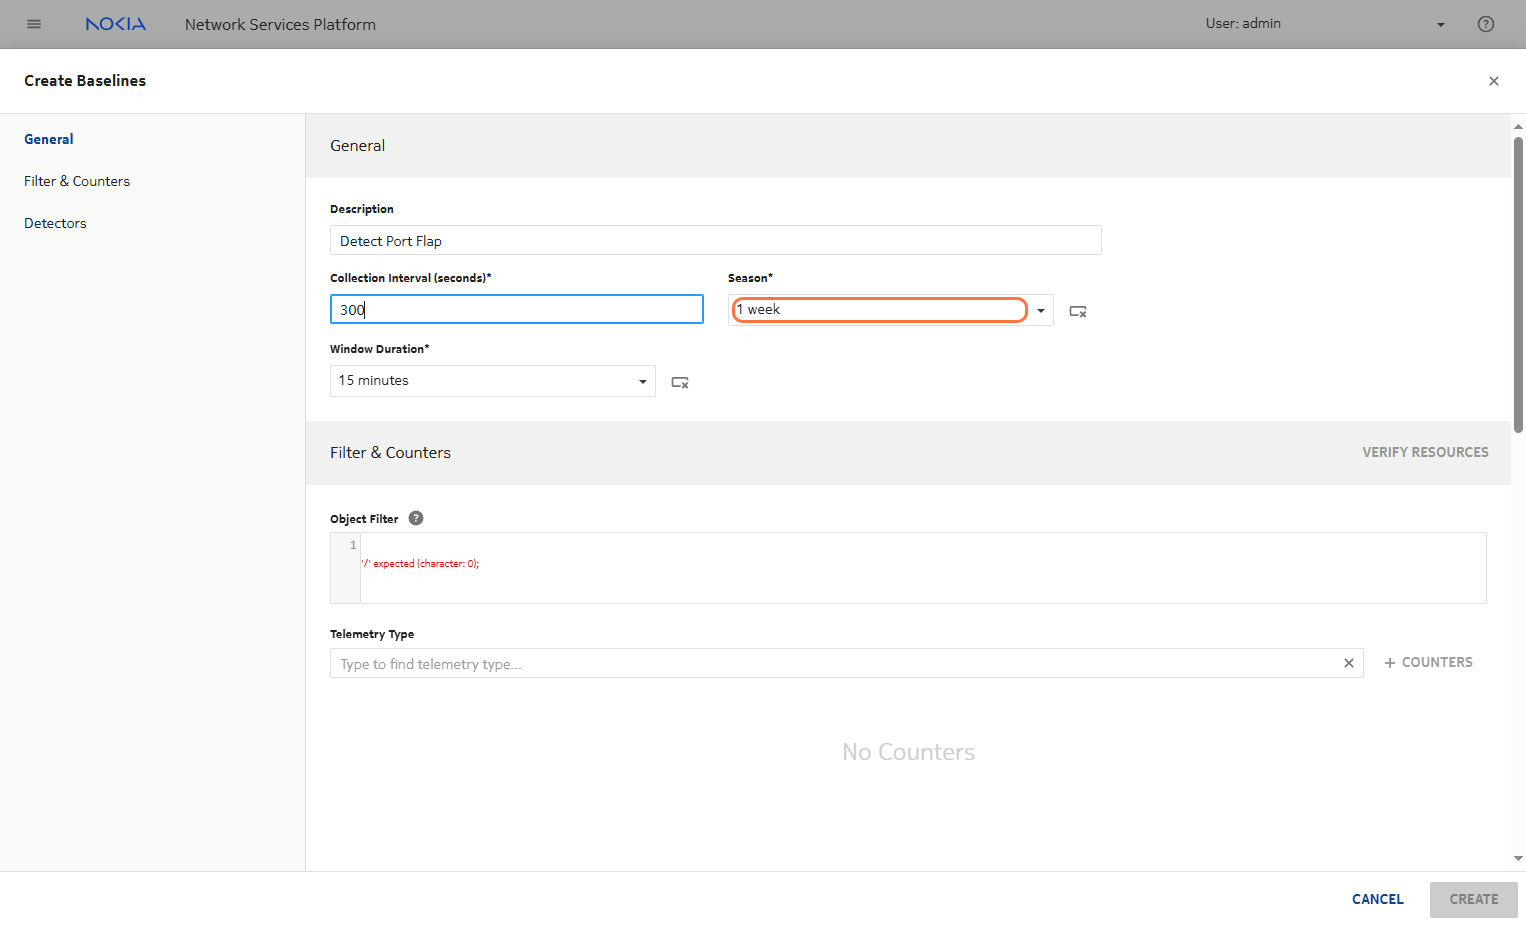
Task: Close the Create Baselines form
Action: point(1493,81)
